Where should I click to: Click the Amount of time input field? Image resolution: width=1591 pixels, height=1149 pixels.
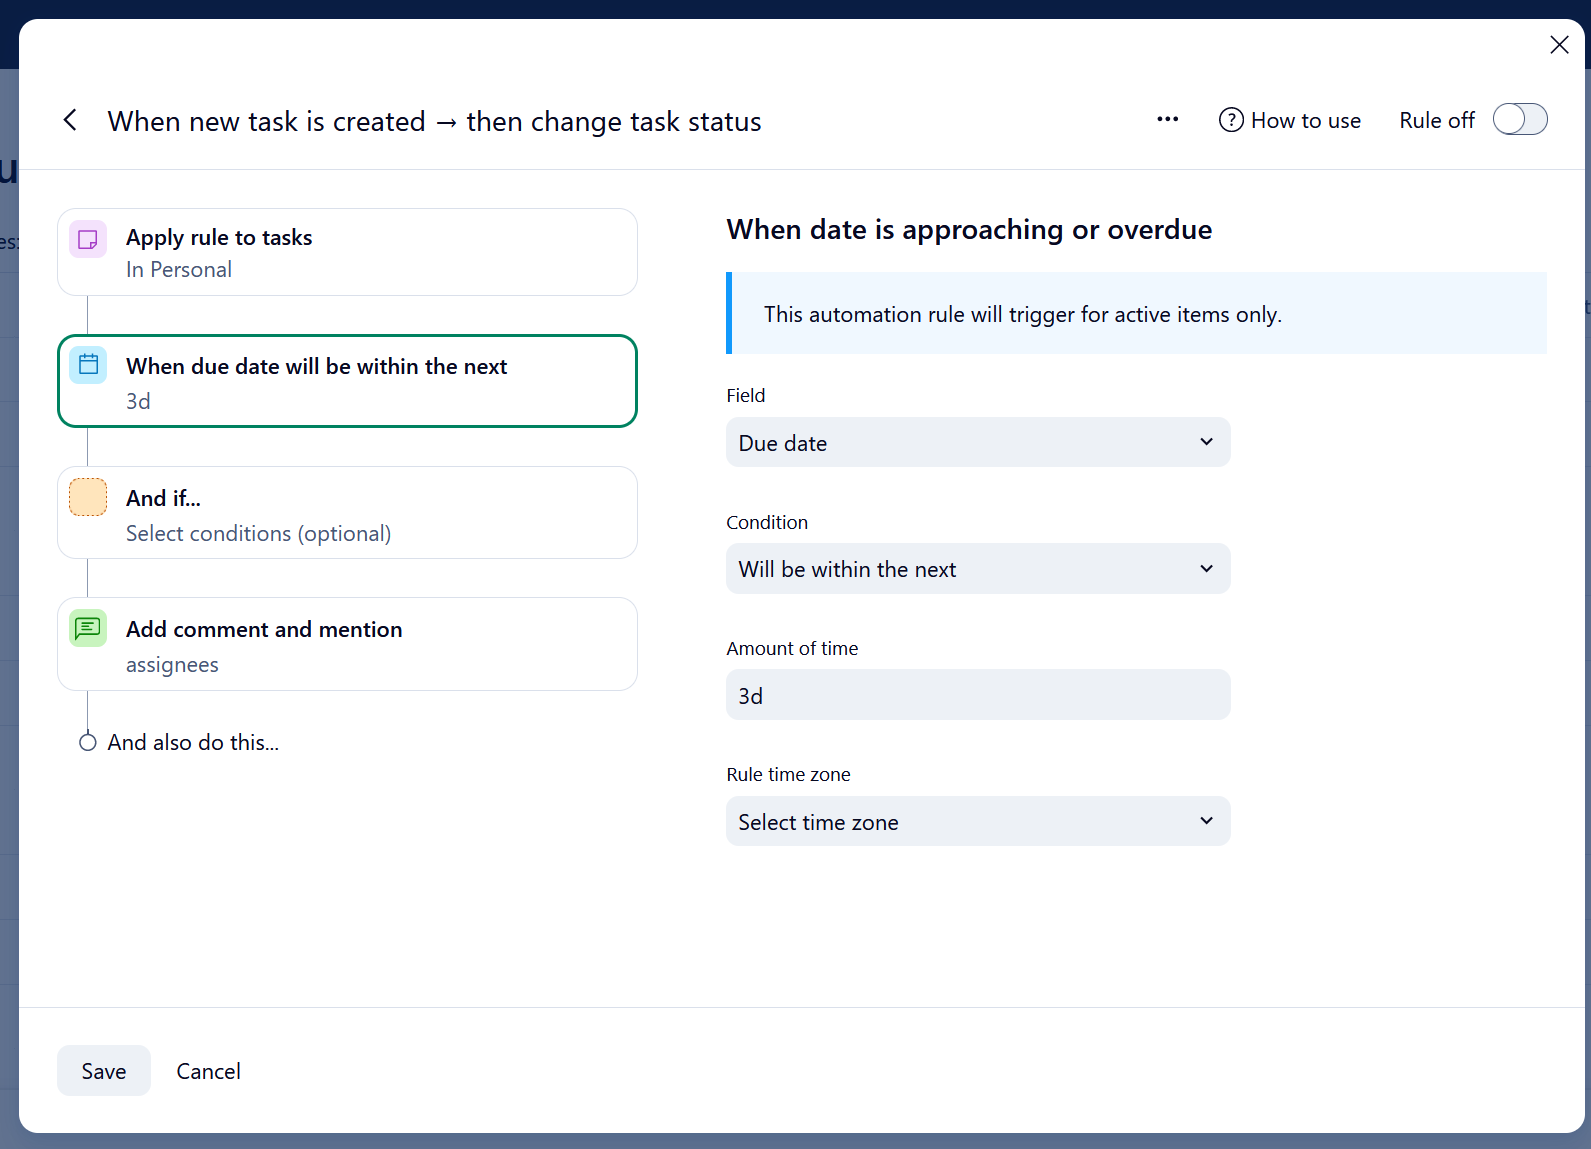tap(977, 695)
